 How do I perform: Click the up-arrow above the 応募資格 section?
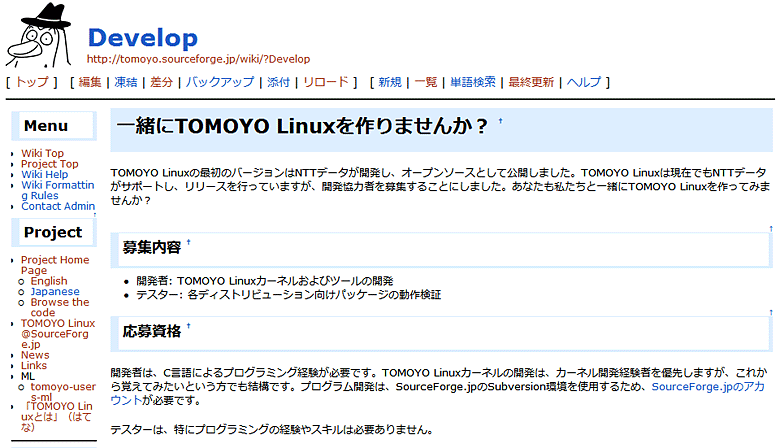coord(771,313)
